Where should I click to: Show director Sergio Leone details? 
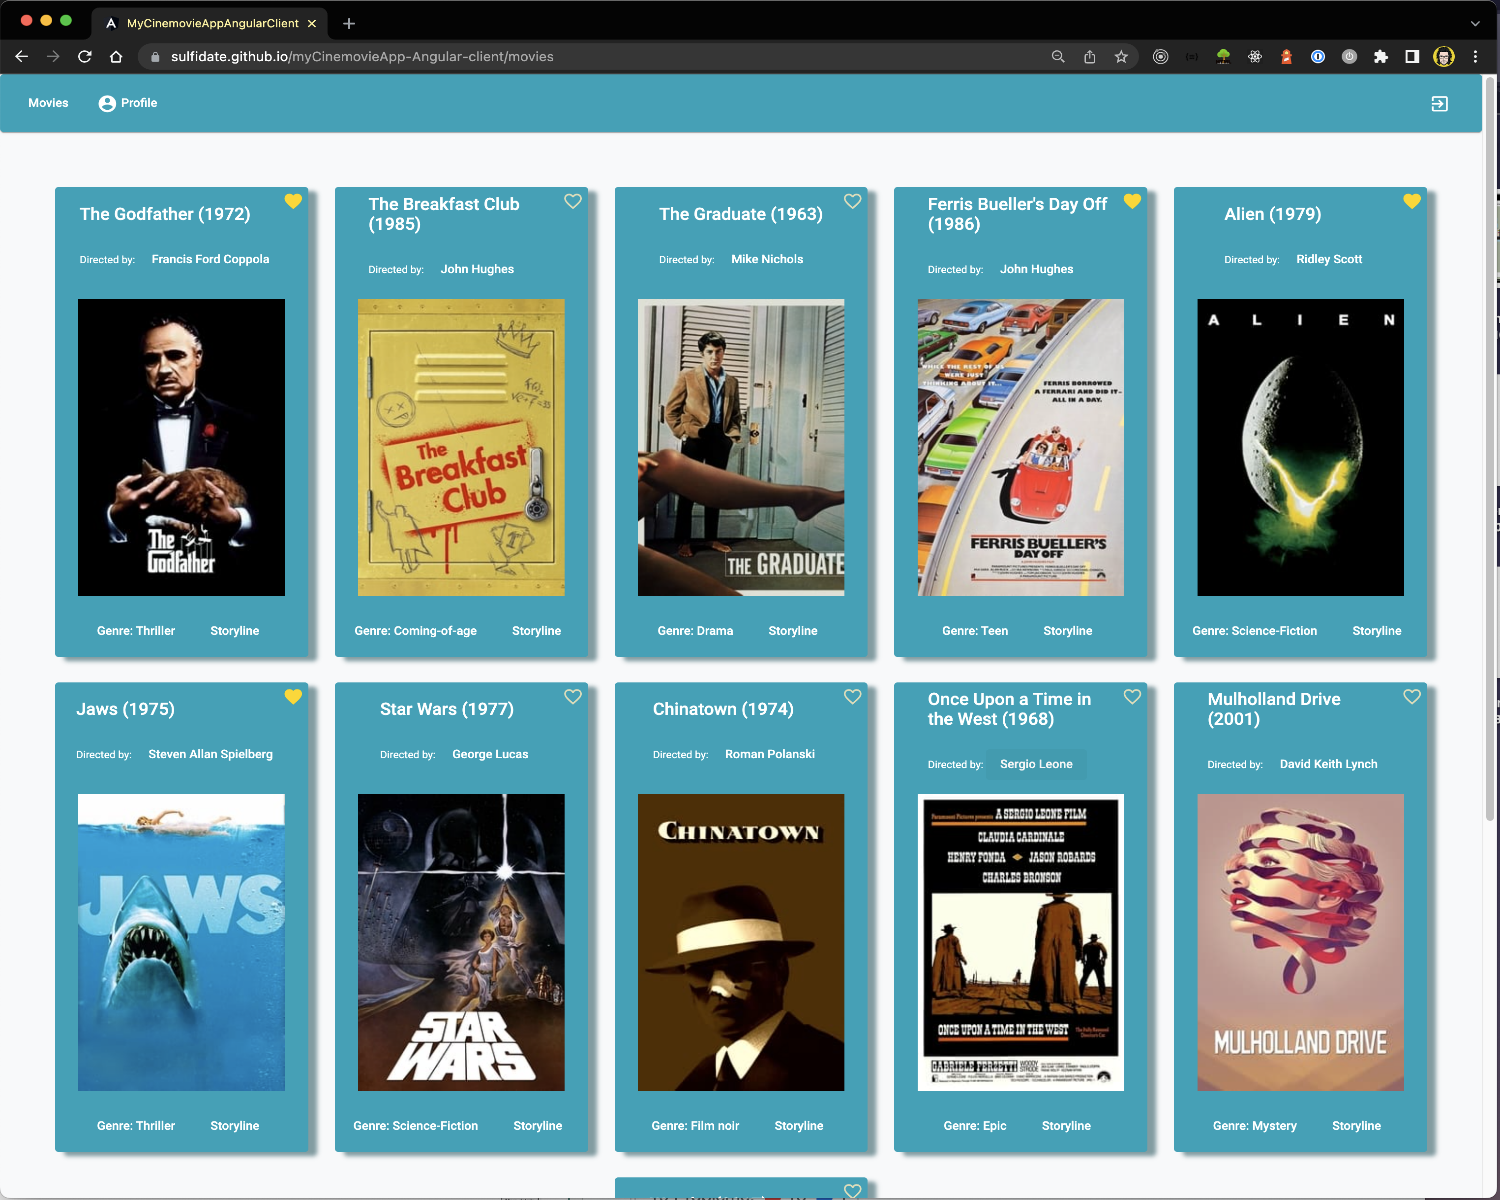pyautogui.click(x=1036, y=764)
